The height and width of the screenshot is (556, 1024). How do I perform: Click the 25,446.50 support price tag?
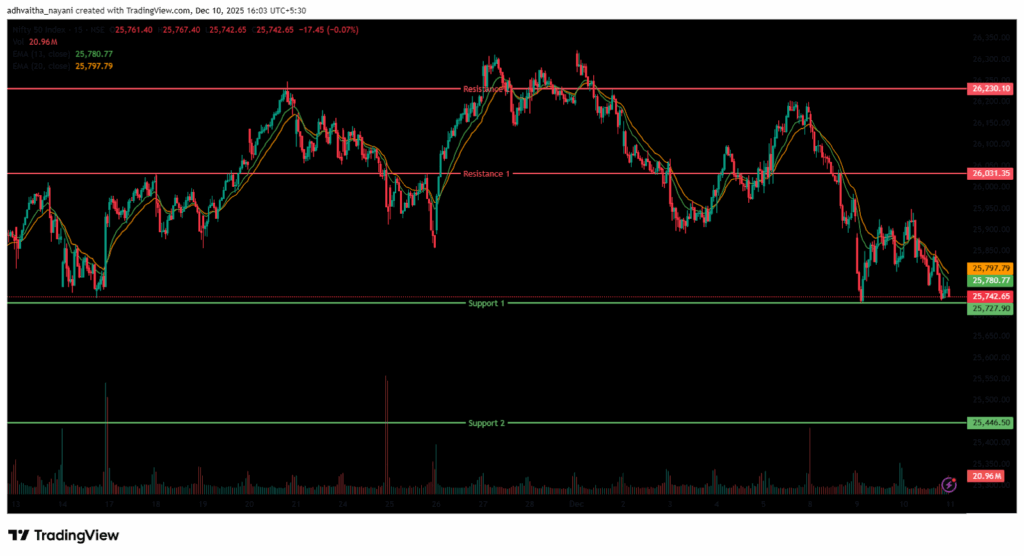991,423
